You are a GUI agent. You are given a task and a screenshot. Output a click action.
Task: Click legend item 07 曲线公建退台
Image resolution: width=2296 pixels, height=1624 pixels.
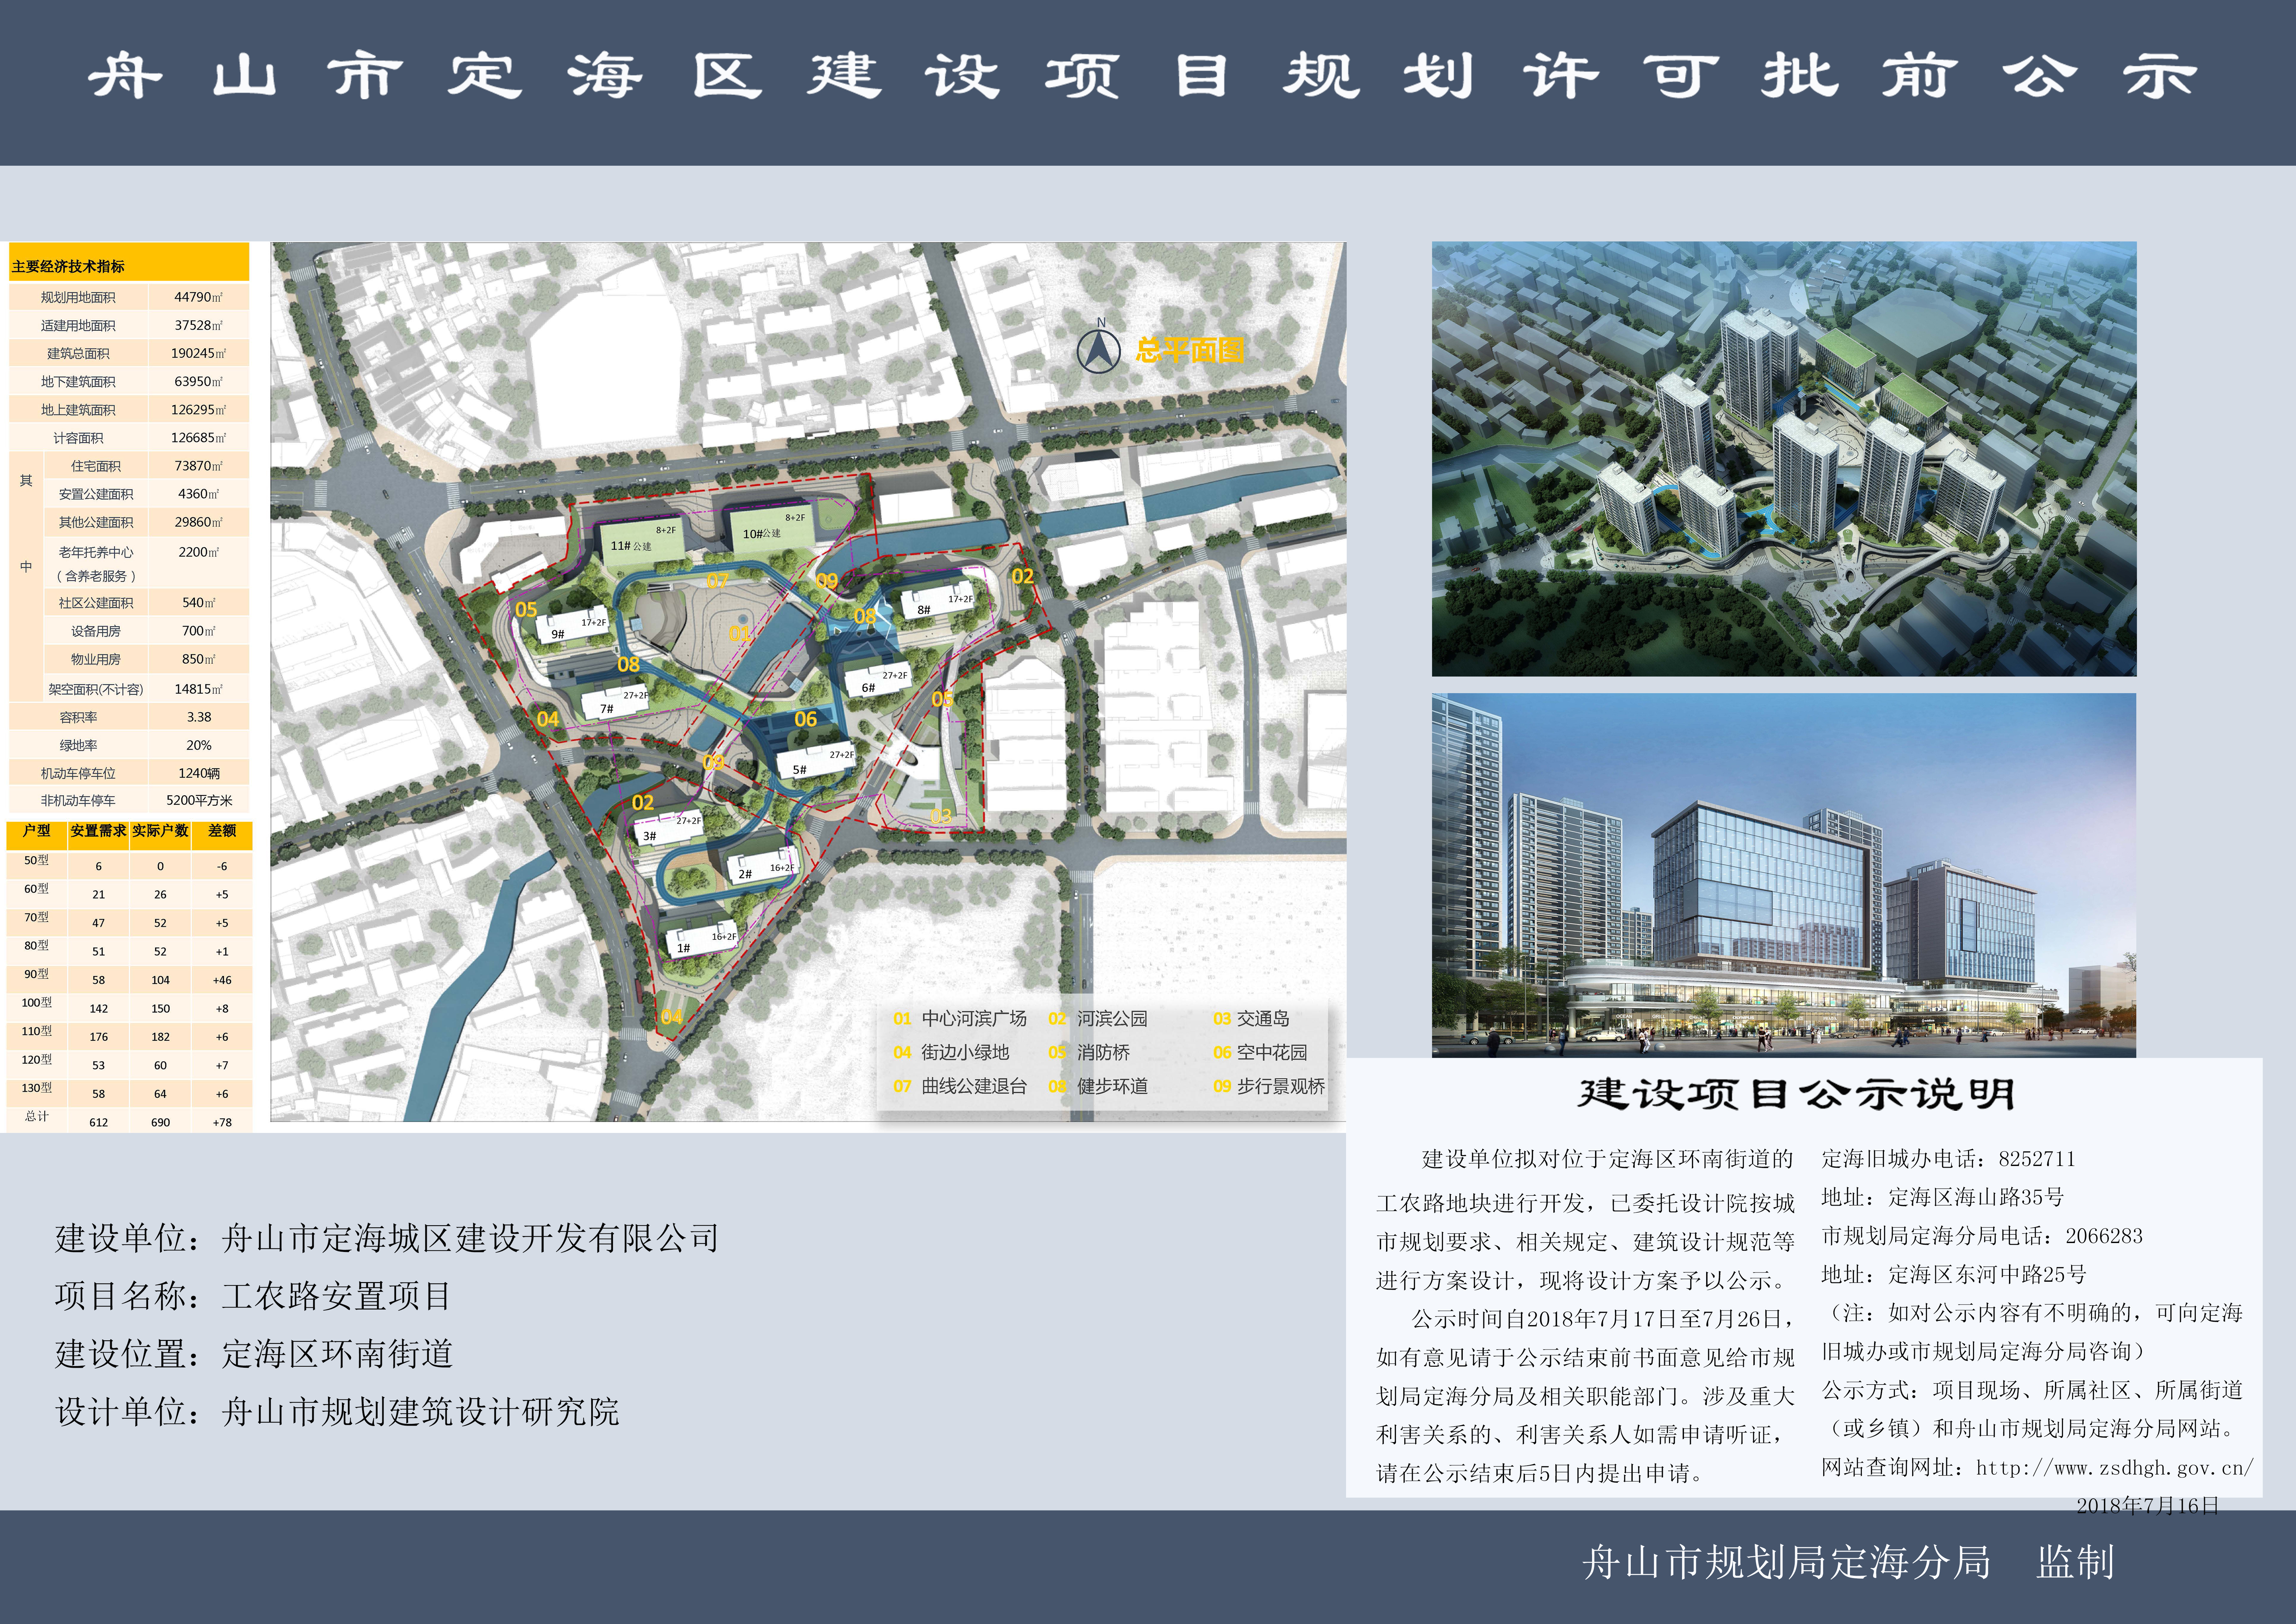click(960, 1086)
